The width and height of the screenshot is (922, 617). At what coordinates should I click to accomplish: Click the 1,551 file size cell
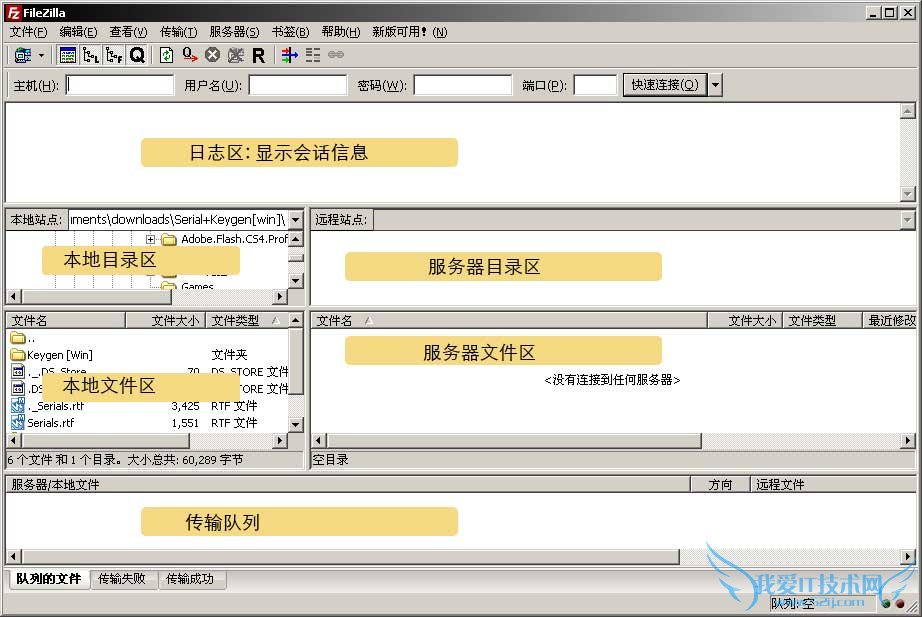tap(185, 423)
